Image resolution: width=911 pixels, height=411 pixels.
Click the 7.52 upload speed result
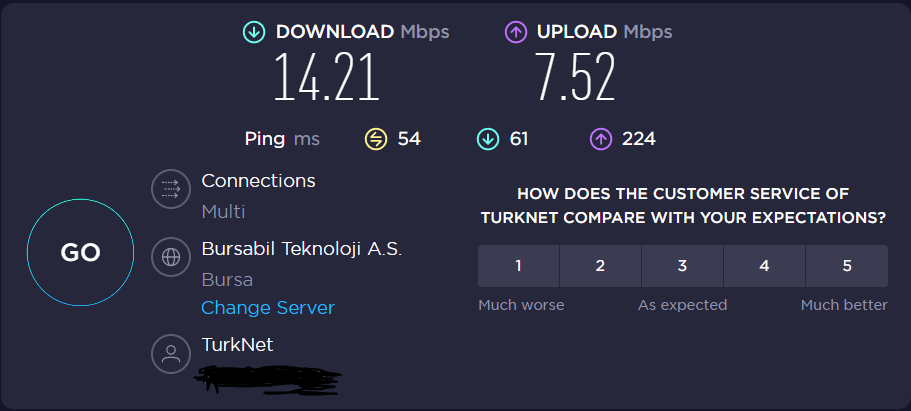click(x=575, y=79)
